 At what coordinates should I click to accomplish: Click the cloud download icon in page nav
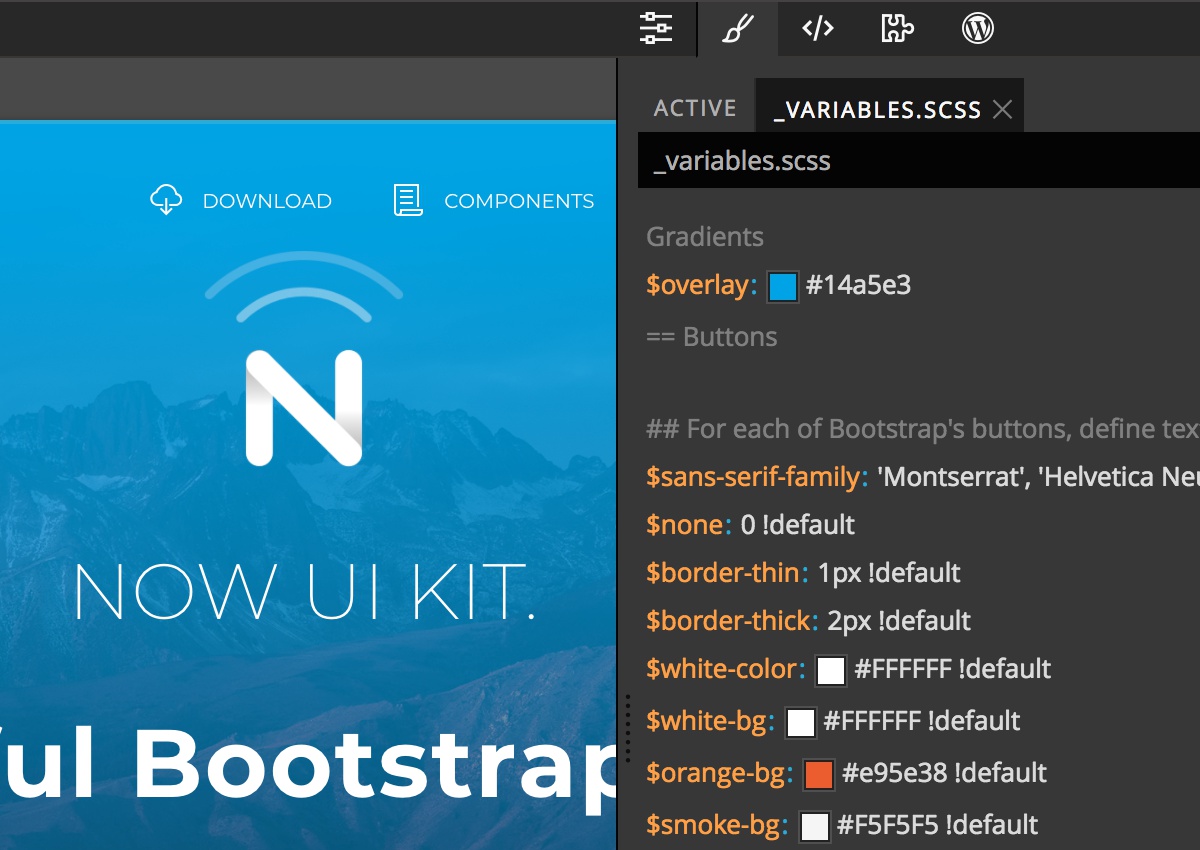click(x=166, y=199)
